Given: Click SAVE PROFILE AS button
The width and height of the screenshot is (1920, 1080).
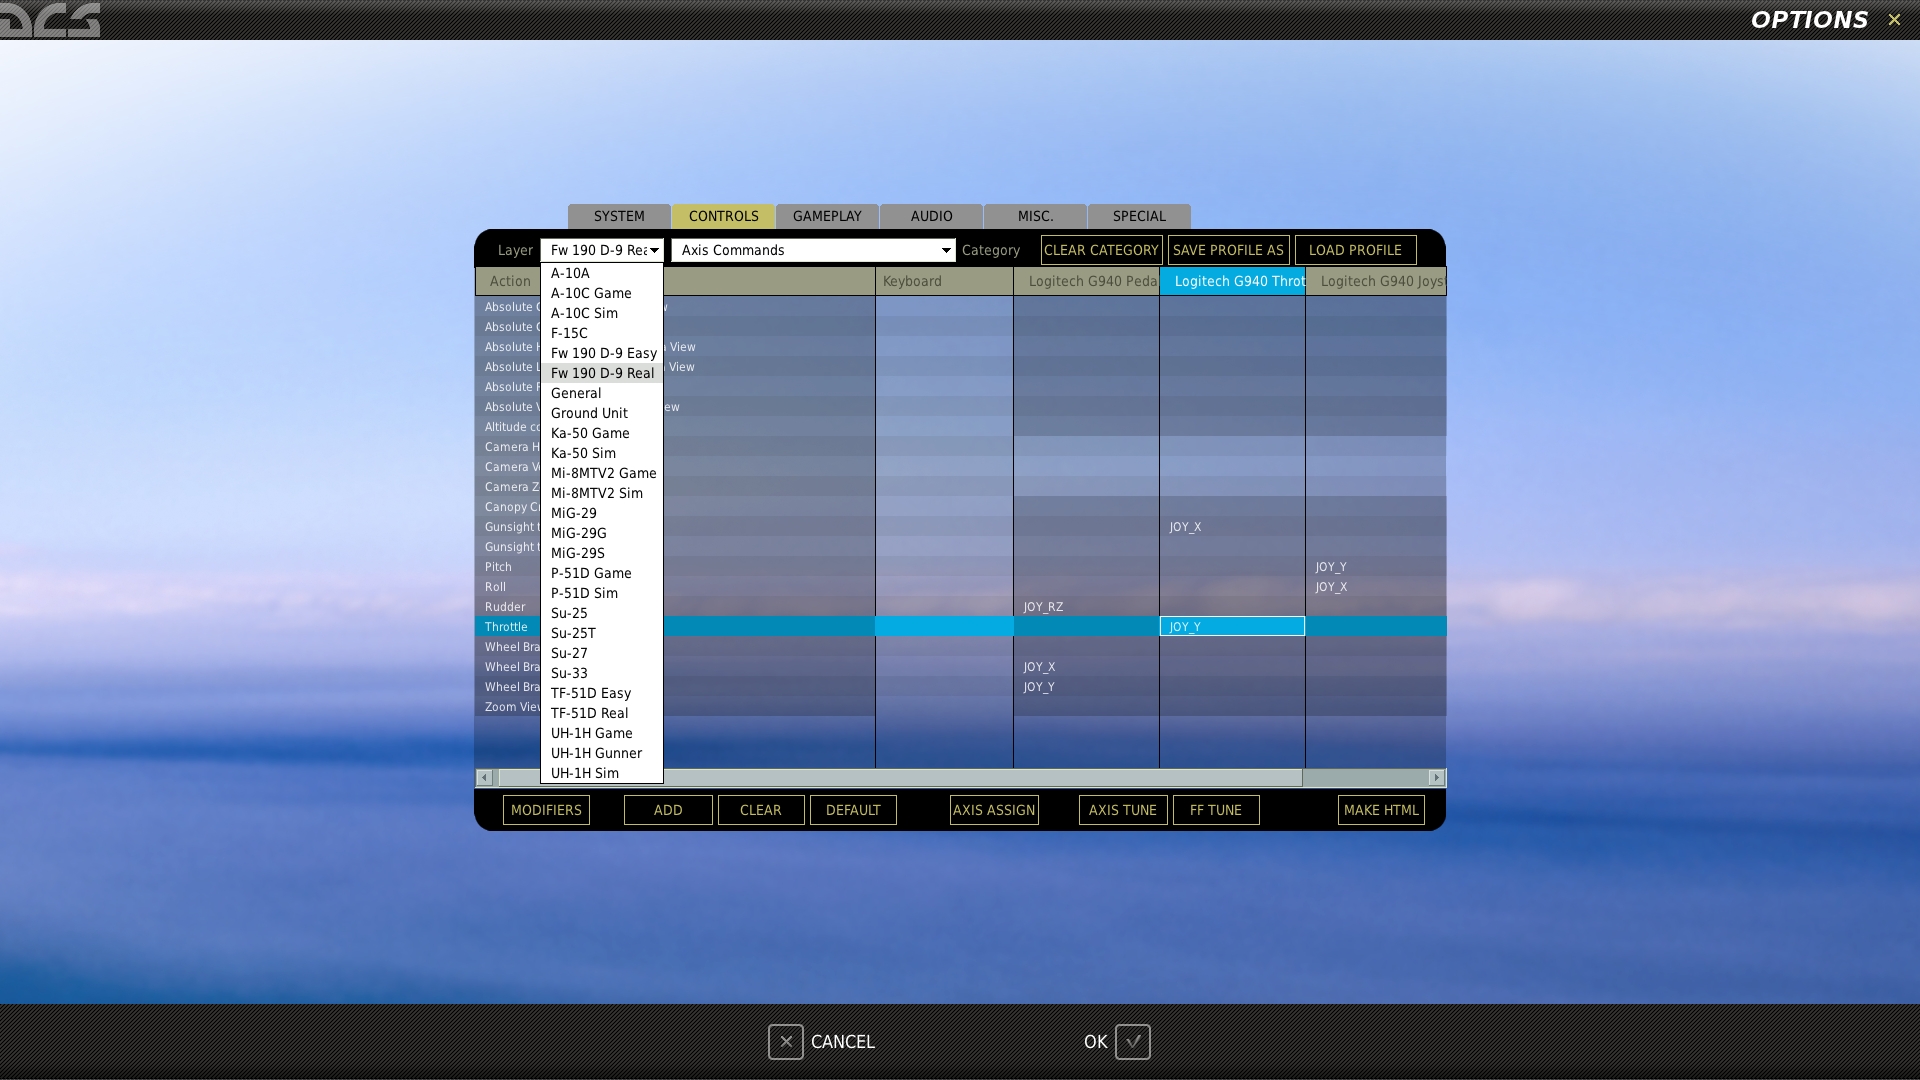Looking at the screenshot, I should click(1228, 250).
